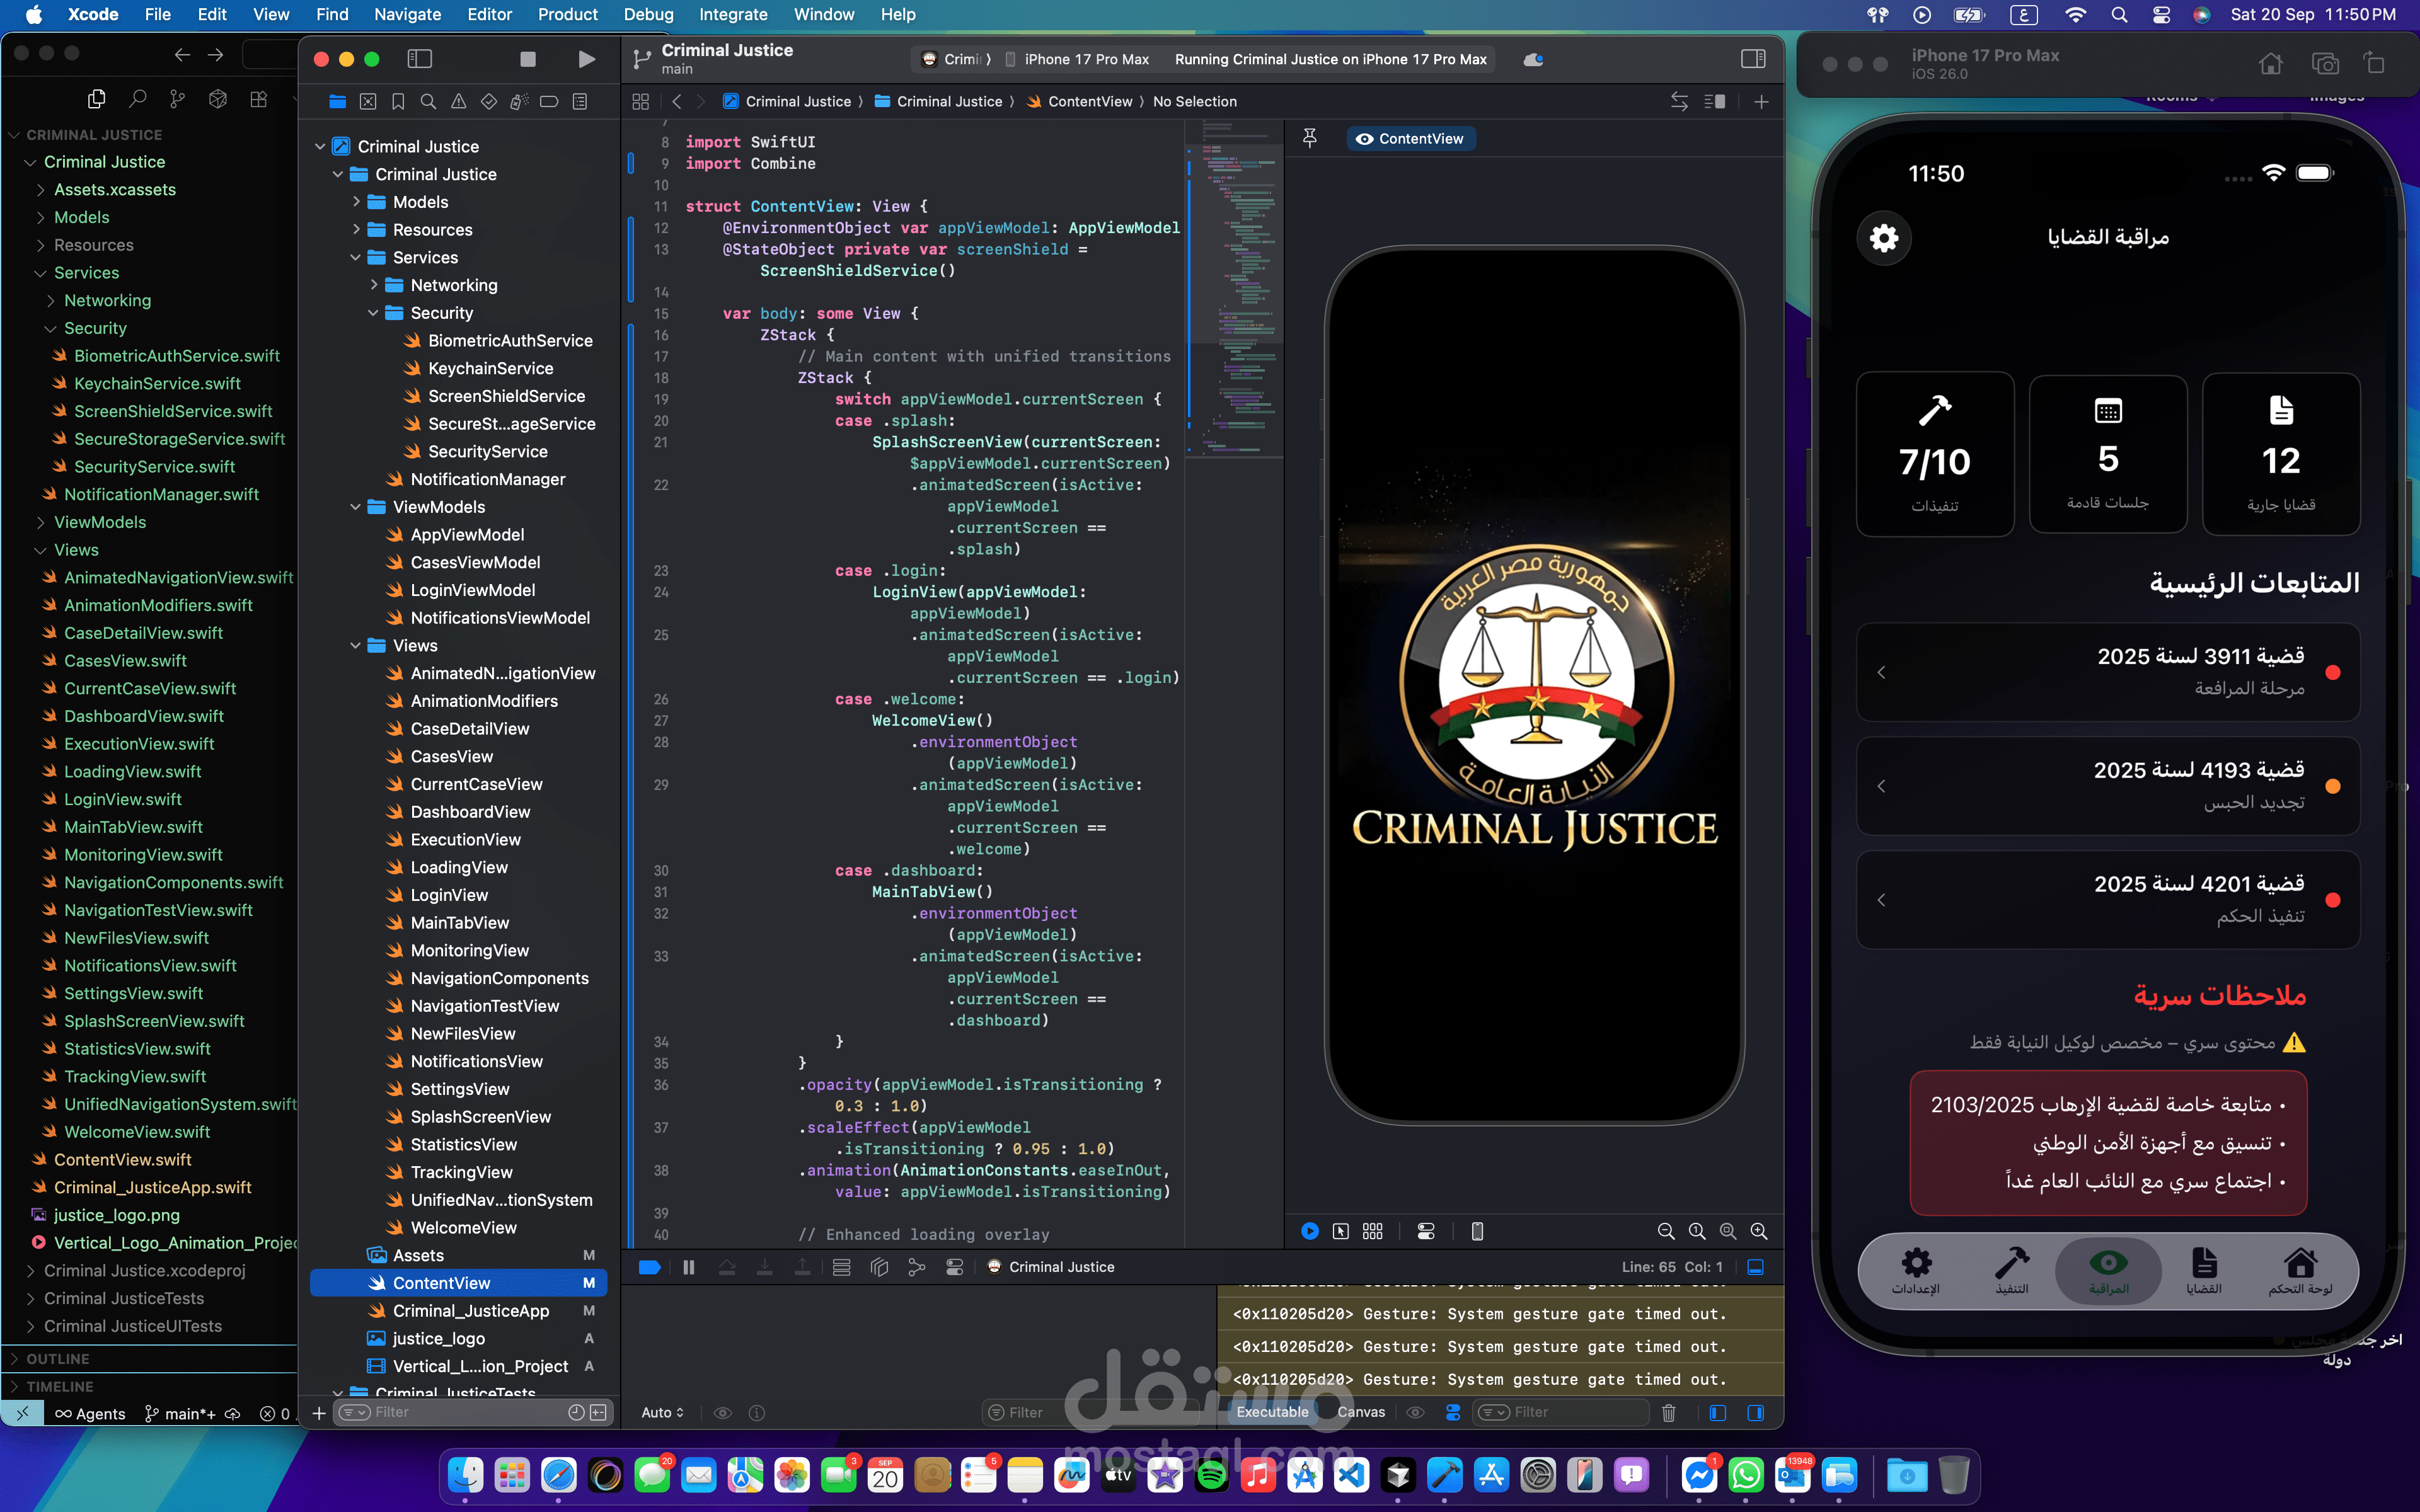Switch console to the Executable tab
Screen dimensions: 2420x1512
[1272, 1412]
